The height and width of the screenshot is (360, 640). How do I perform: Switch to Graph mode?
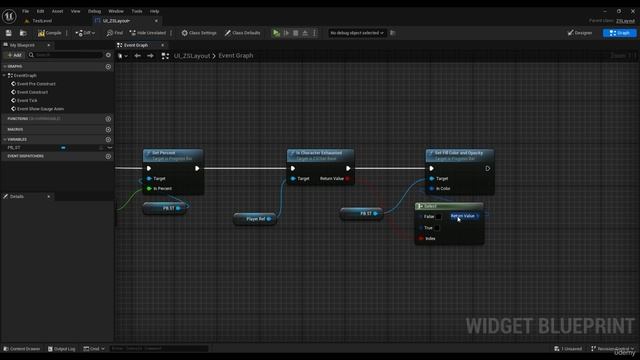click(620, 33)
